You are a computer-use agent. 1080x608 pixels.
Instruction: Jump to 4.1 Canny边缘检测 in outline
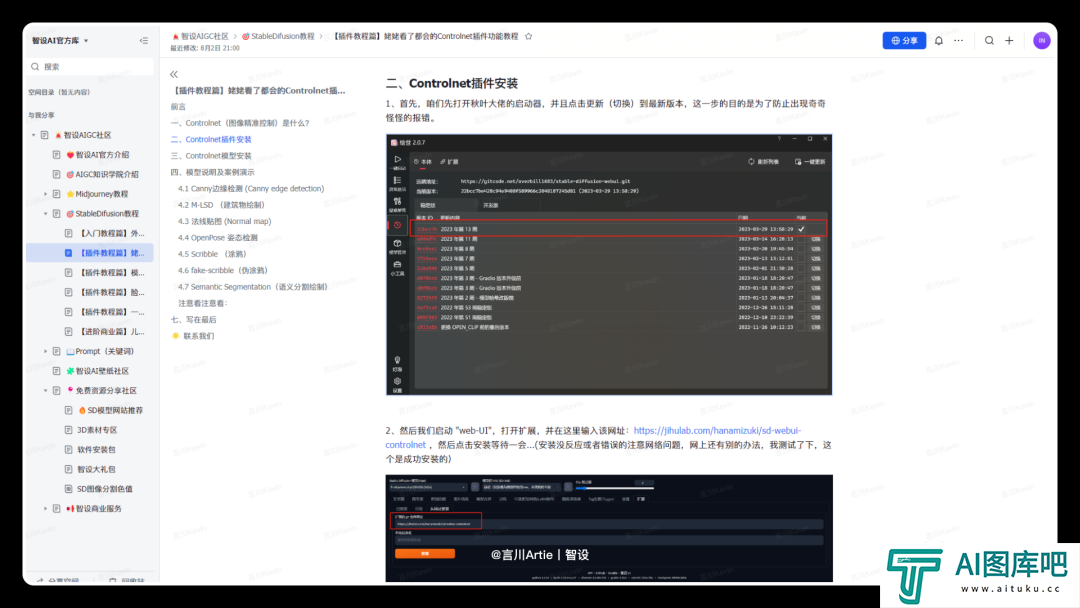[251, 189]
